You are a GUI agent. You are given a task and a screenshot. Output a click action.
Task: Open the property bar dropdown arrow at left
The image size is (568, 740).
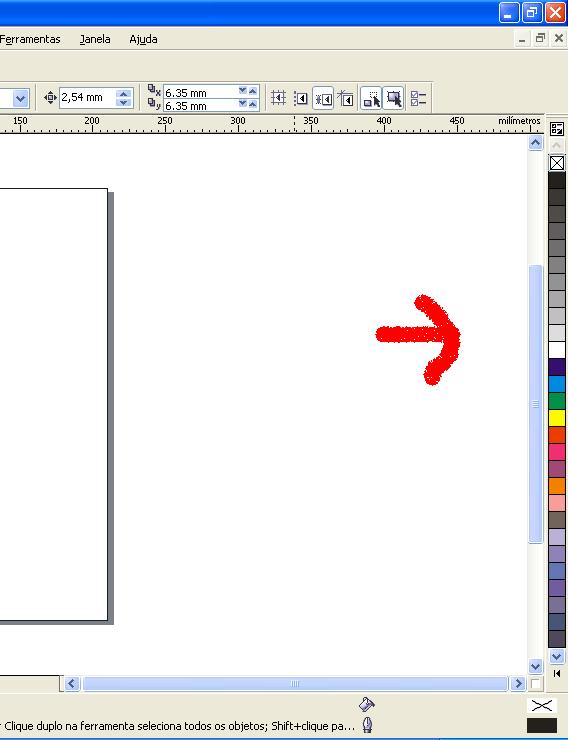pyautogui.click(x=20, y=99)
